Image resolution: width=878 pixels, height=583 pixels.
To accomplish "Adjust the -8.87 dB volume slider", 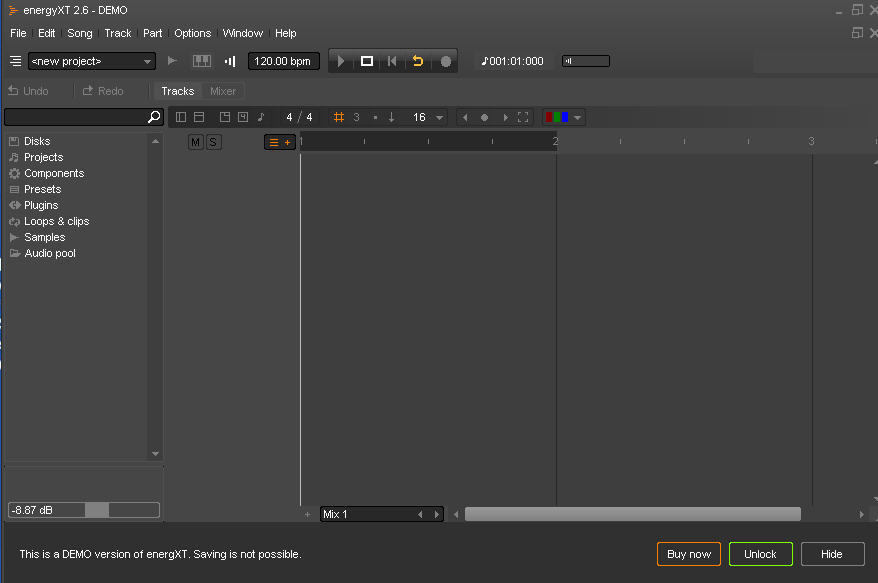I will pos(83,510).
